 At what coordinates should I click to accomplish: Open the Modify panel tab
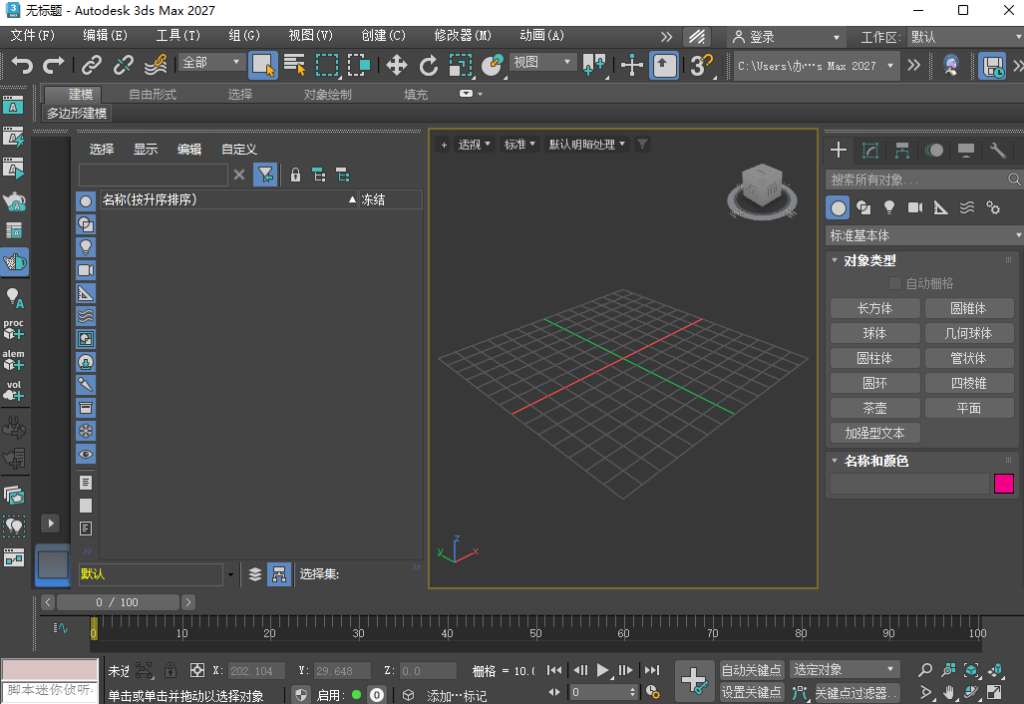click(x=870, y=151)
